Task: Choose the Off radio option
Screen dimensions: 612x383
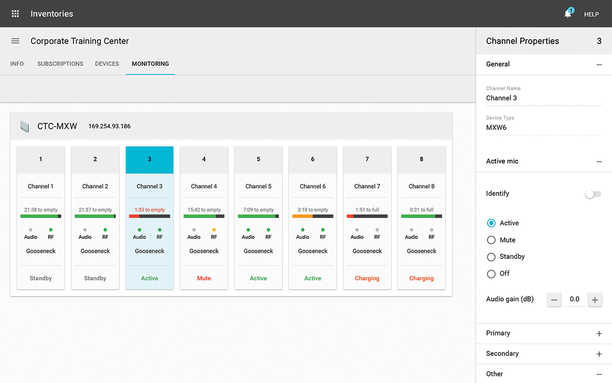Action: point(491,274)
